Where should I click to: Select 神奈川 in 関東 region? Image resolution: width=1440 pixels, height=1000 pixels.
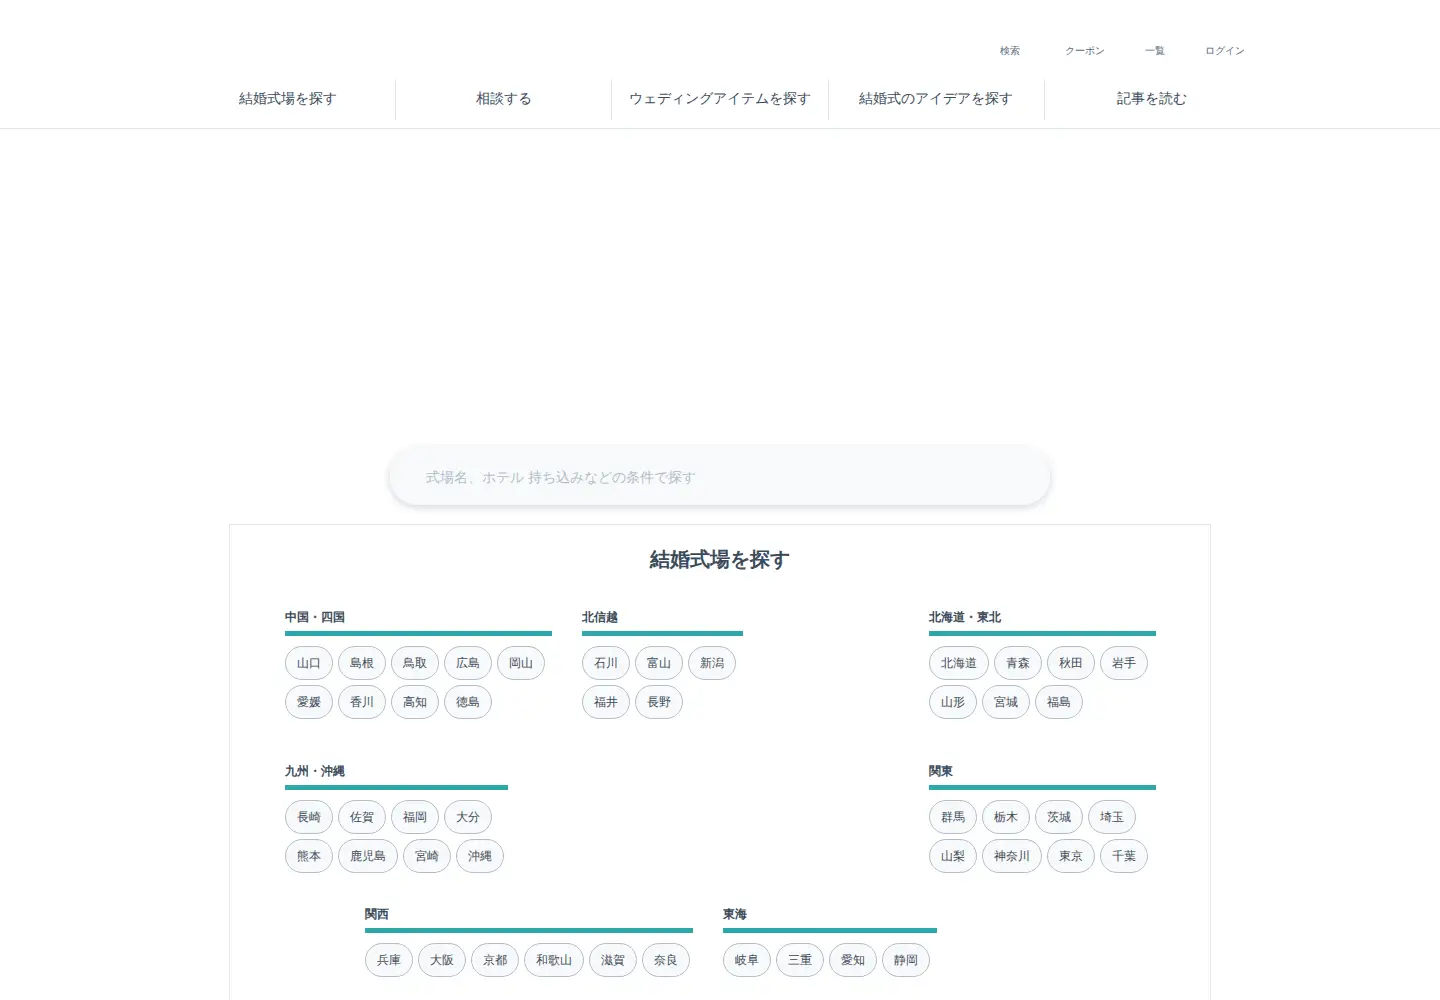point(1012,856)
